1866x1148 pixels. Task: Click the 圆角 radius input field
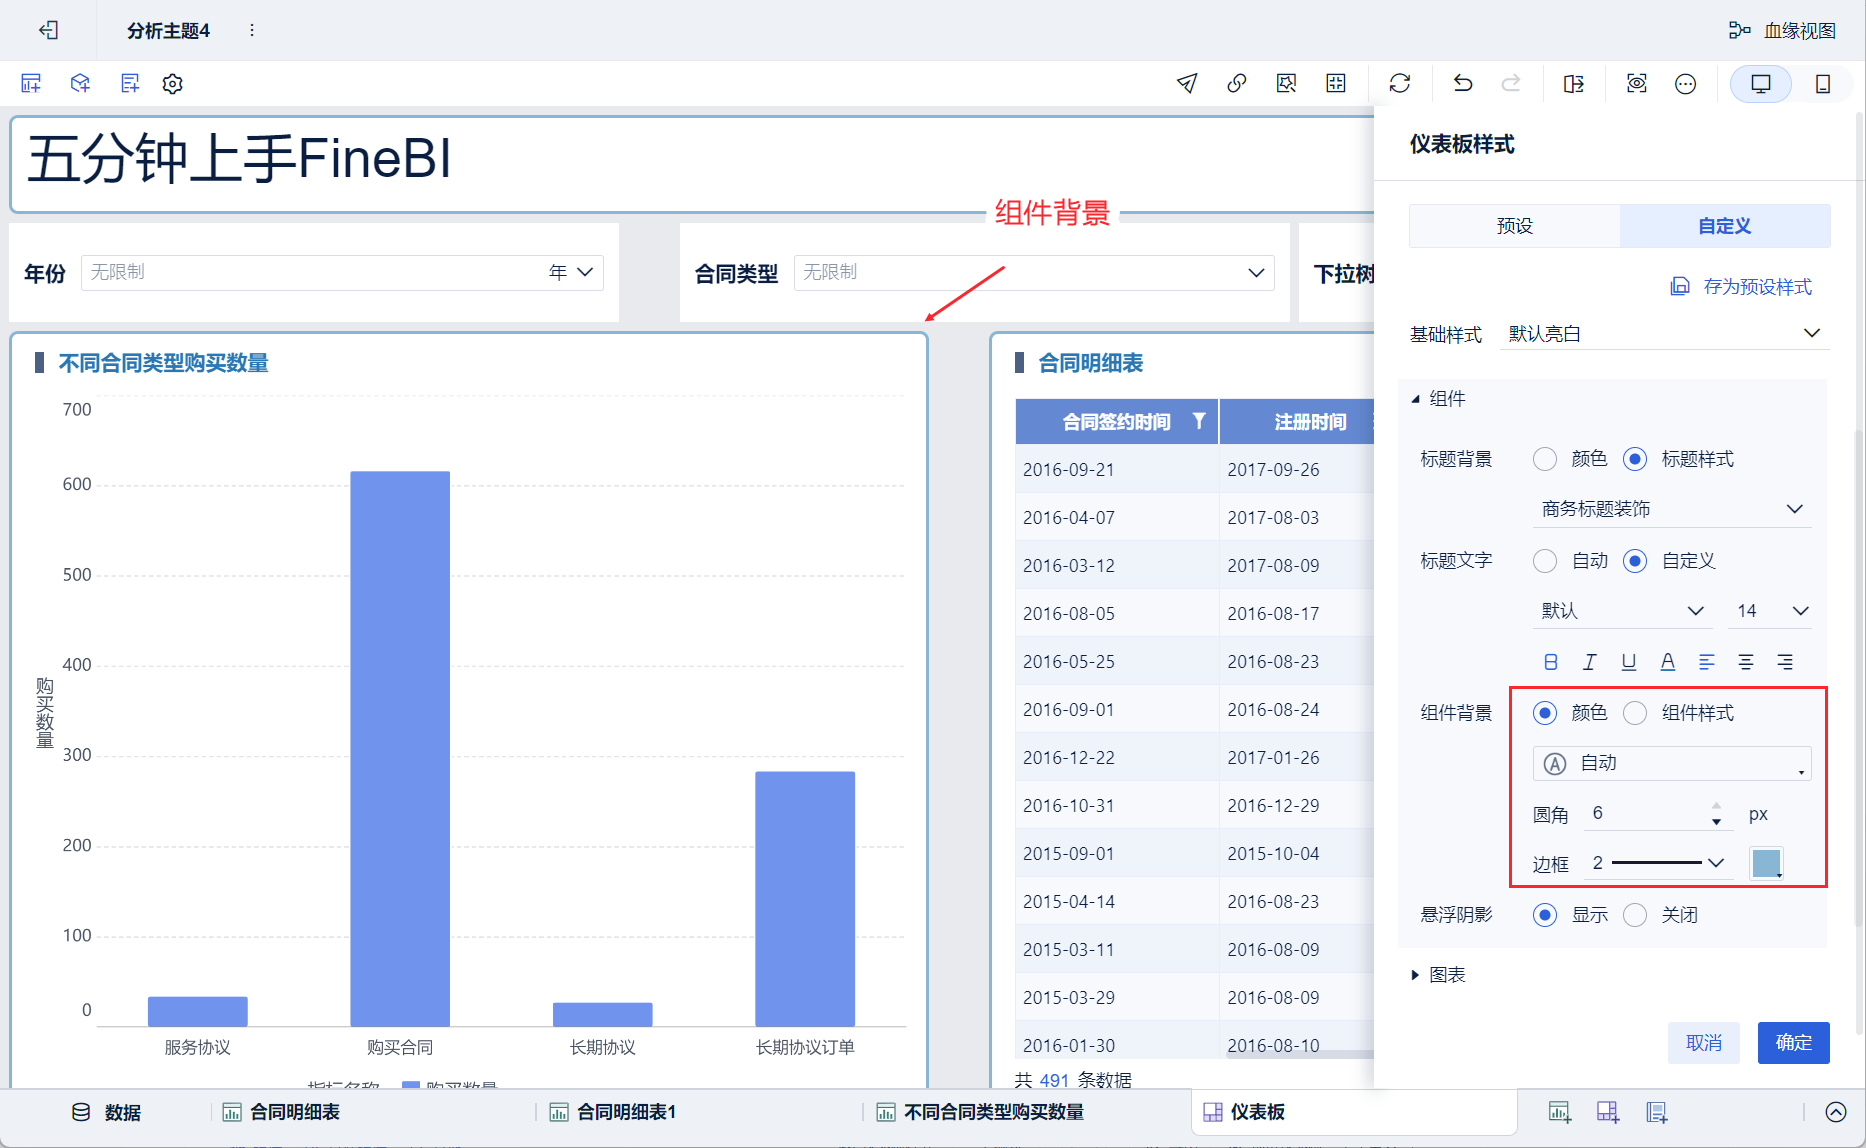pyautogui.click(x=1645, y=813)
